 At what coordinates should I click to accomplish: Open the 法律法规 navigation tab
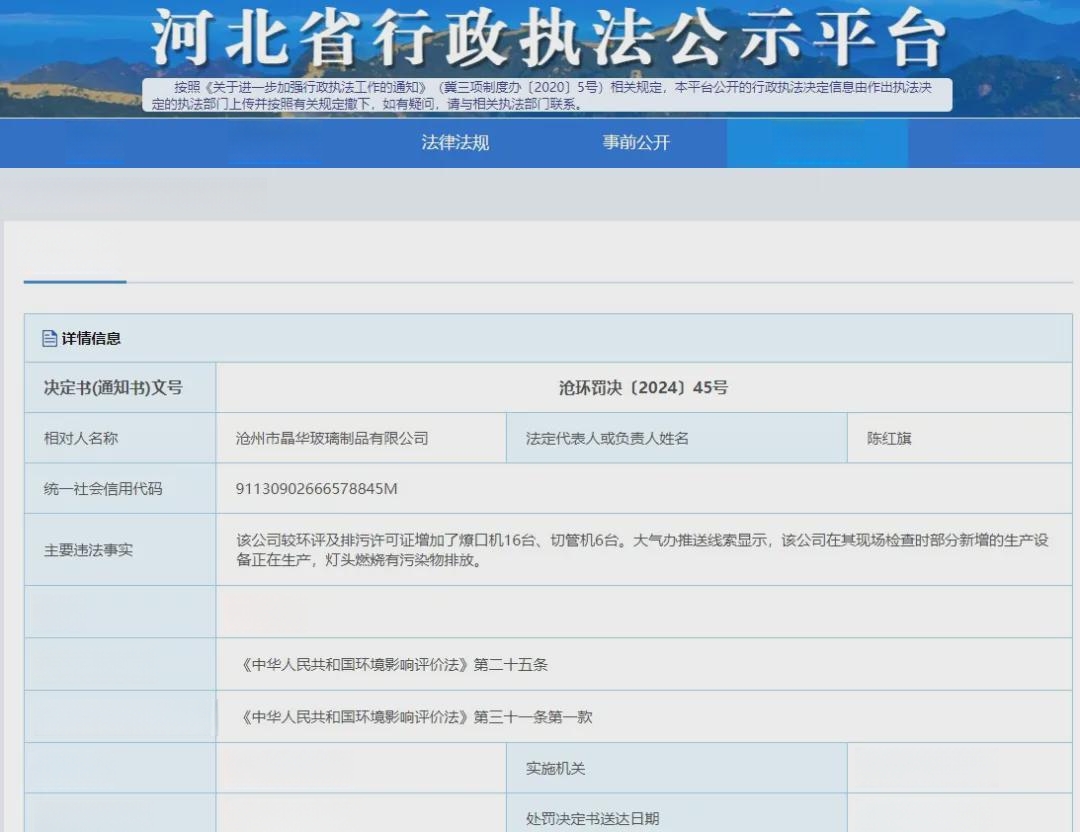455,143
